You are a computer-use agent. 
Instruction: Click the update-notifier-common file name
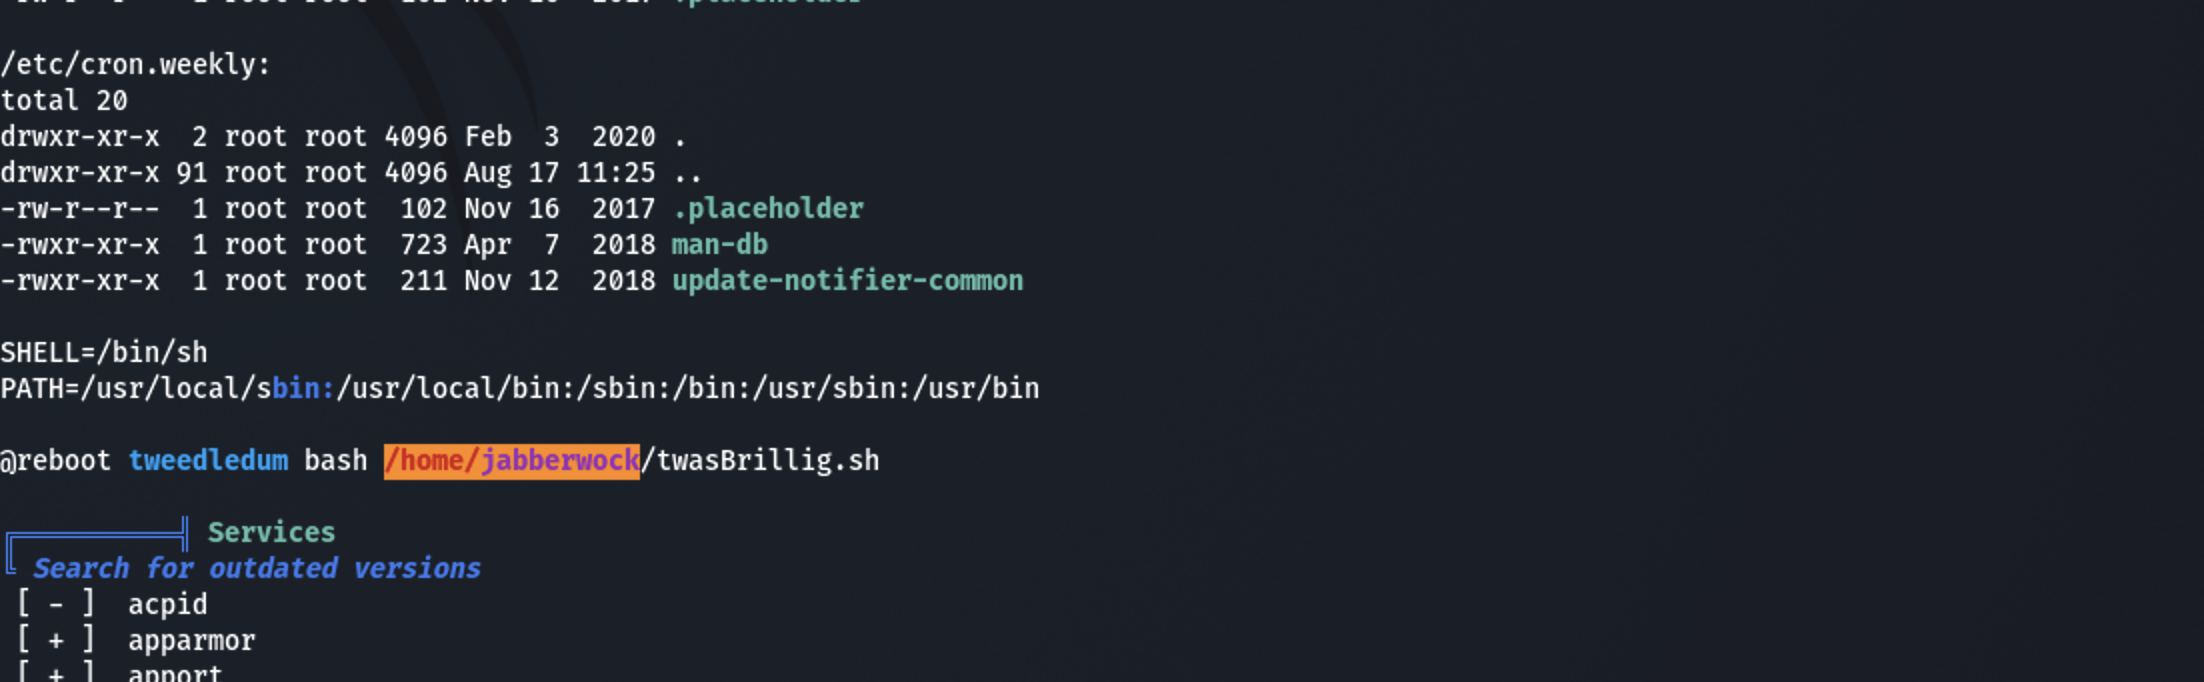point(847,281)
